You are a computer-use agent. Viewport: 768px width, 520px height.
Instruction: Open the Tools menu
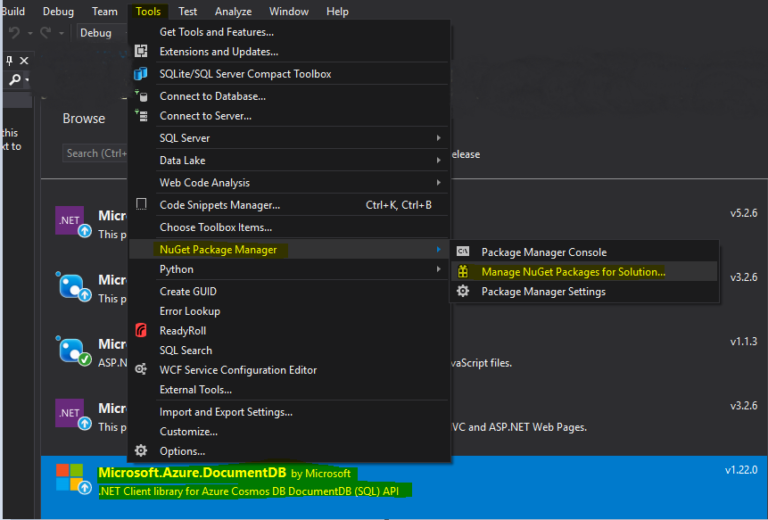coord(148,11)
